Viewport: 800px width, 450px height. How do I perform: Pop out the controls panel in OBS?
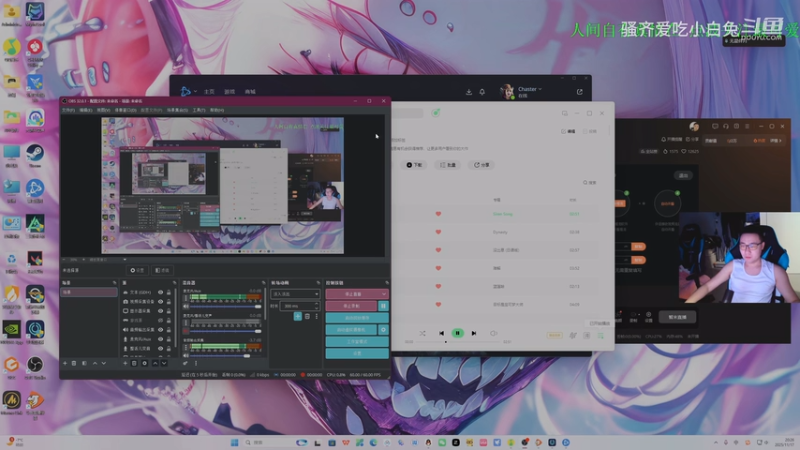click(387, 283)
